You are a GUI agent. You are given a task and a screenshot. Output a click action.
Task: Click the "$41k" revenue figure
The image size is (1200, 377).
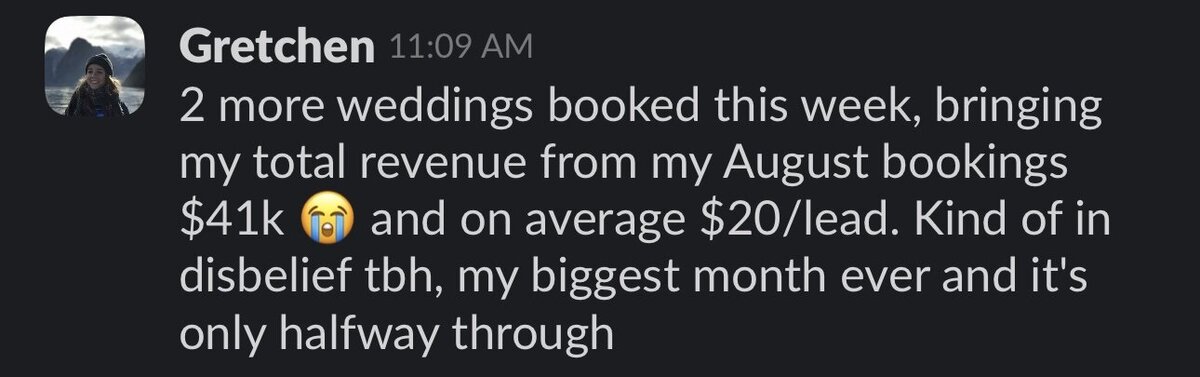[233, 219]
